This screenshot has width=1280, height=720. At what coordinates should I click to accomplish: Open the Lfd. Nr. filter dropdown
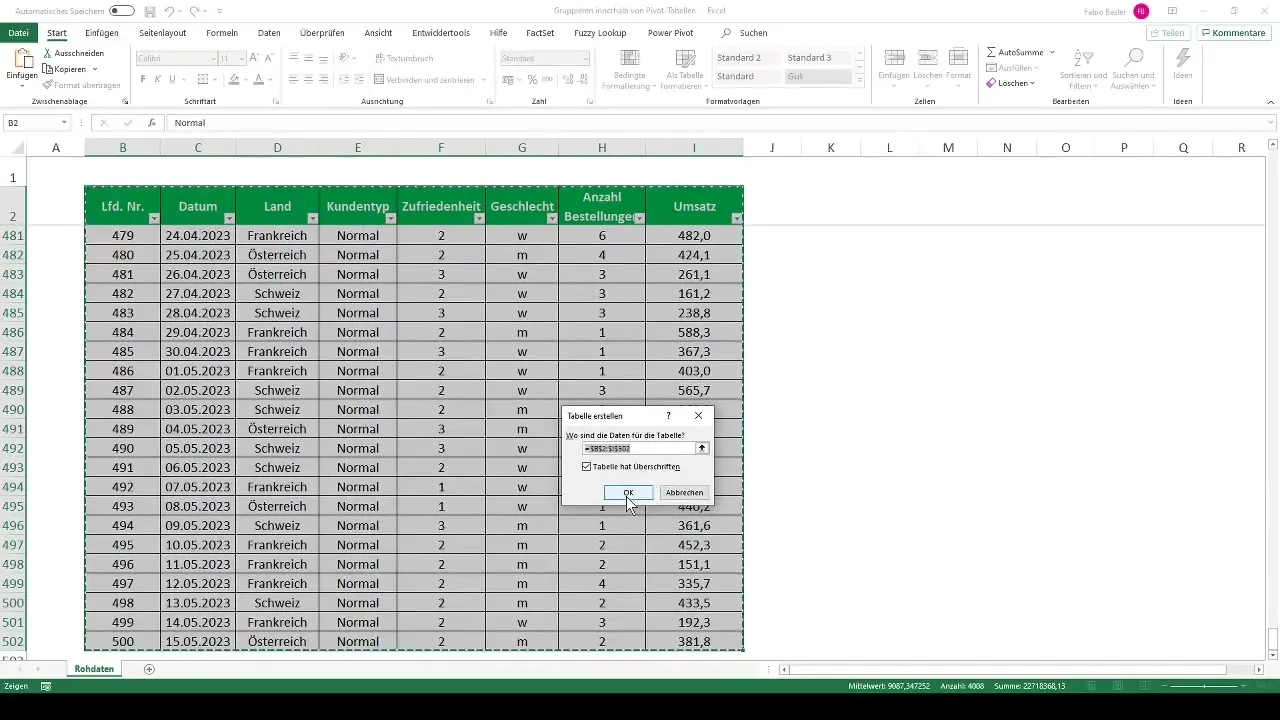pyautogui.click(x=154, y=218)
